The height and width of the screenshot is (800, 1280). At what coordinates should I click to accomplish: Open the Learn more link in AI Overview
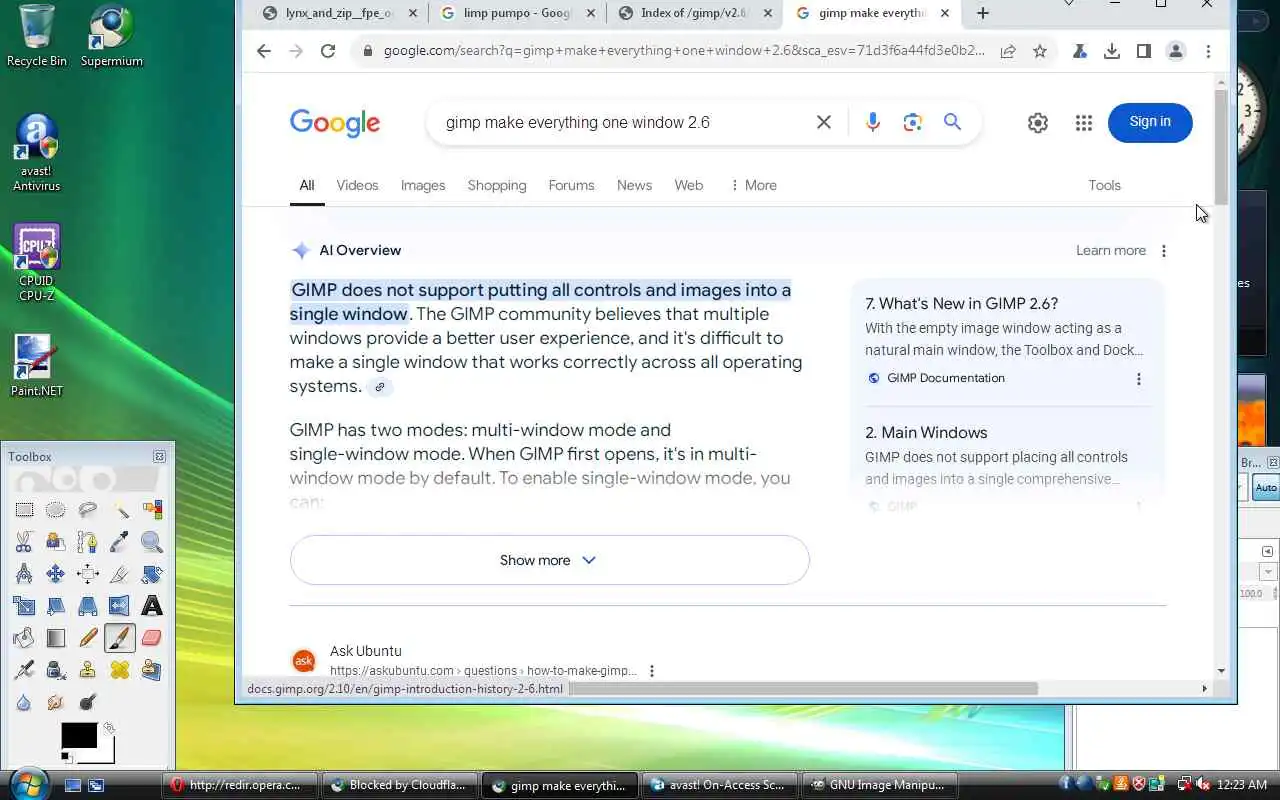(1111, 250)
